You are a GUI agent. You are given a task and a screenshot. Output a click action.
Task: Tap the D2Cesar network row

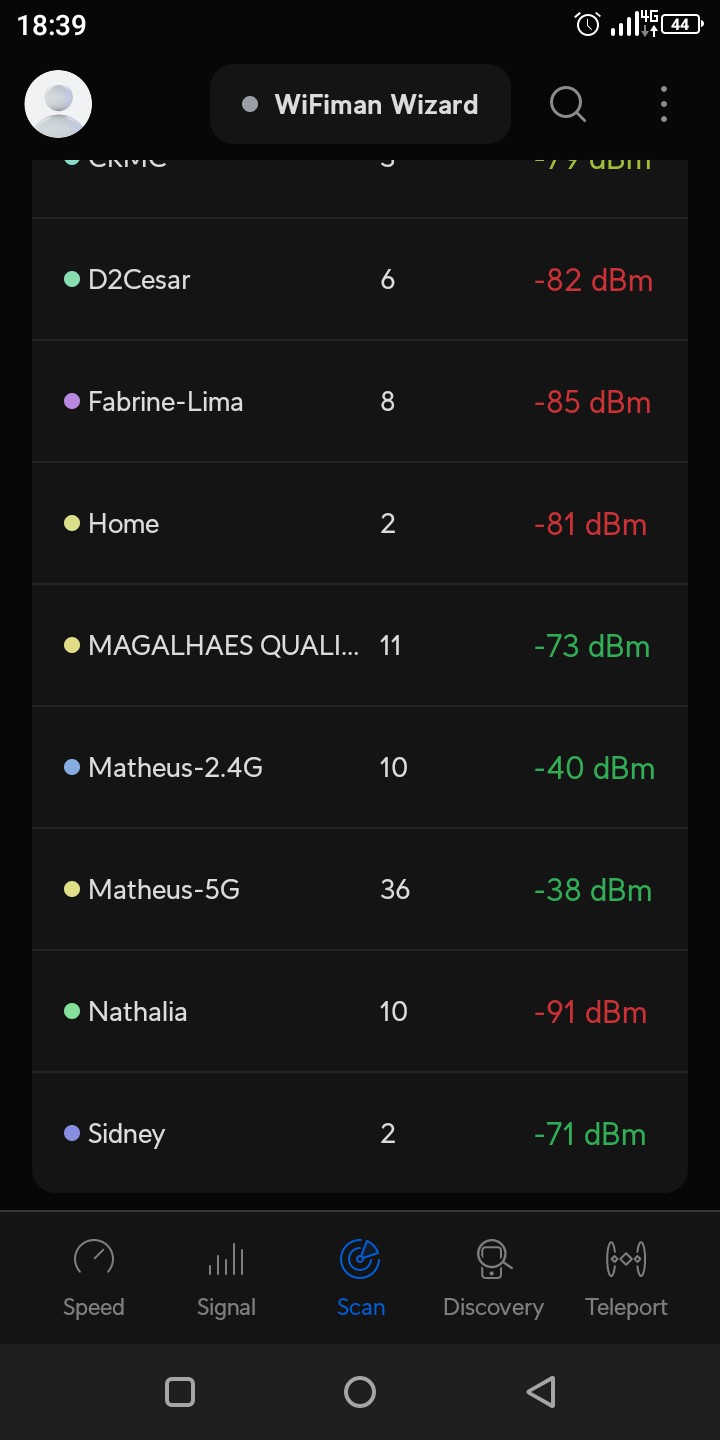(x=360, y=280)
